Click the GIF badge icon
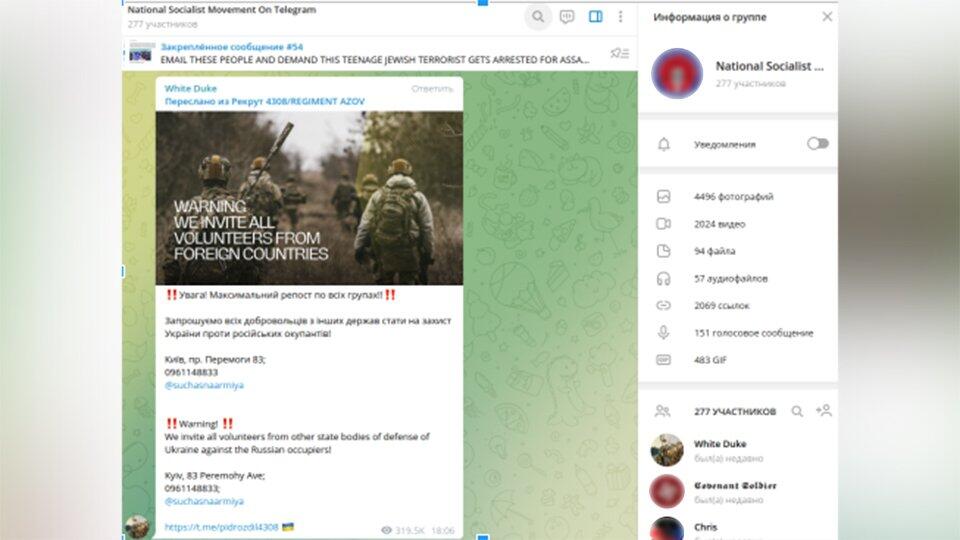Screen dimensions: 960x540 coord(664,360)
